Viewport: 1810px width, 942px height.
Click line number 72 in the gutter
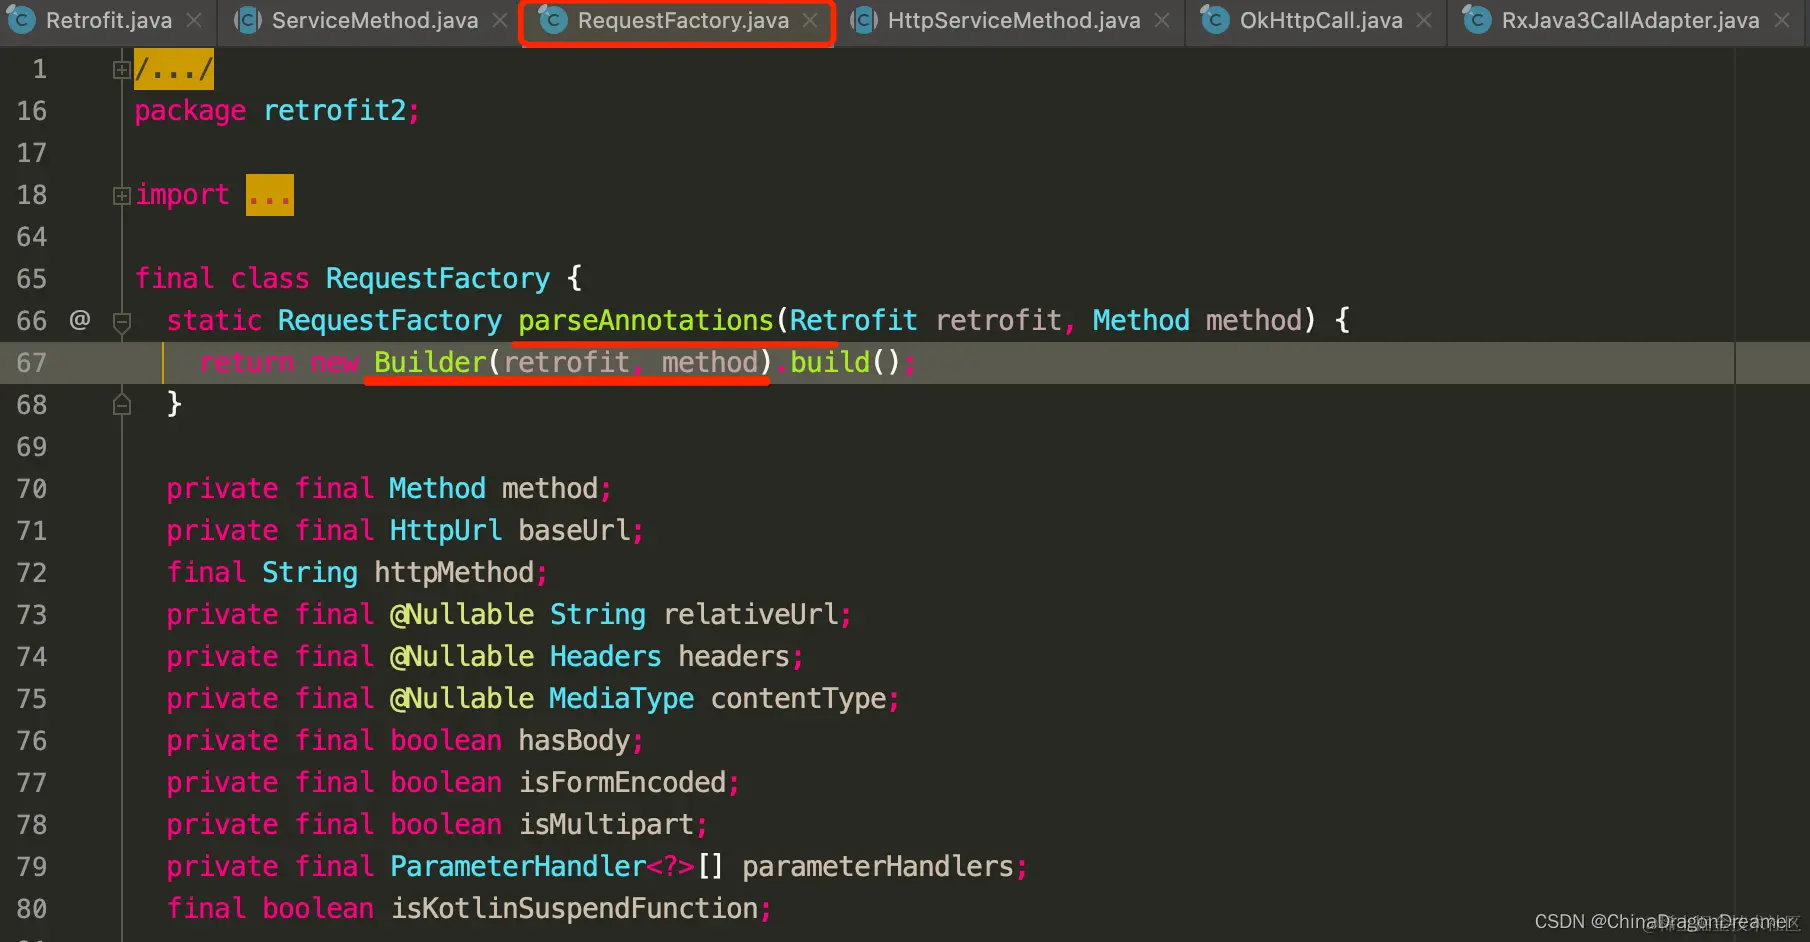pos(32,572)
